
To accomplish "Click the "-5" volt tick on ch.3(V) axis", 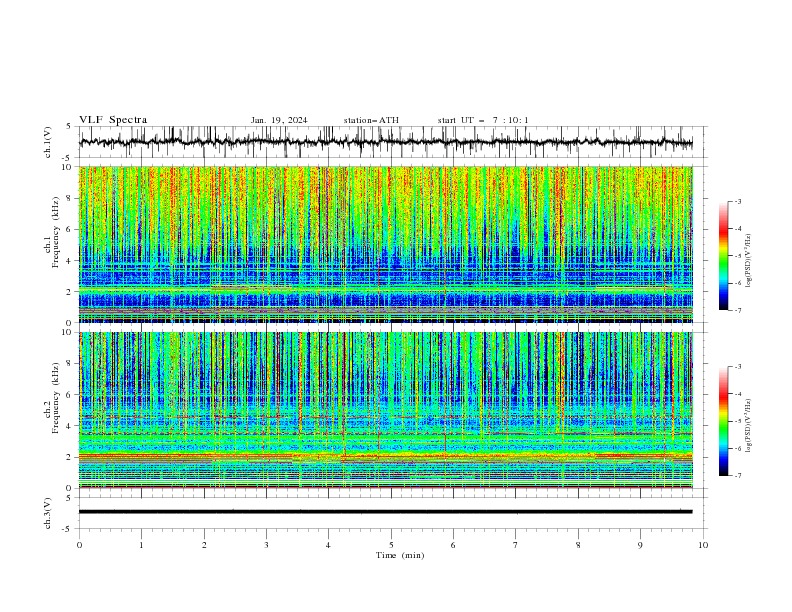I will pyautogui.click(x=67, y=529).
